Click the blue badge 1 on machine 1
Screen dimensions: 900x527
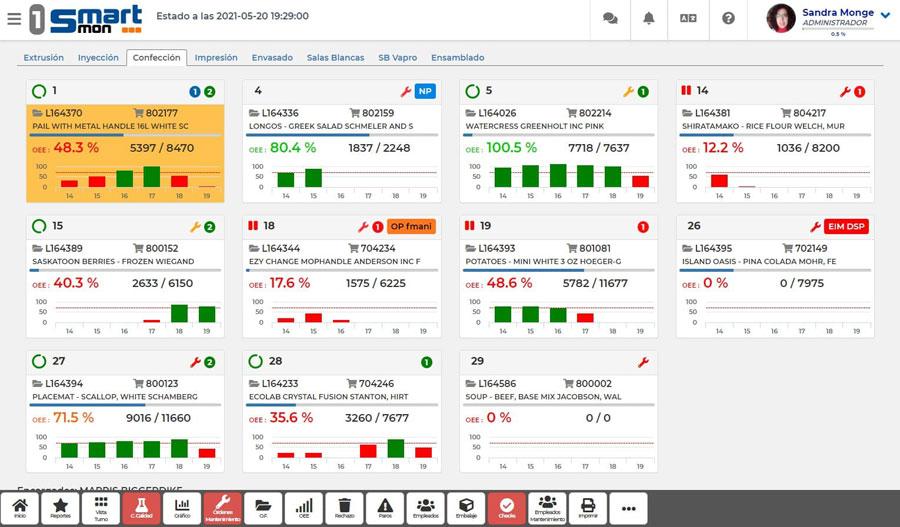click(195, 92)
